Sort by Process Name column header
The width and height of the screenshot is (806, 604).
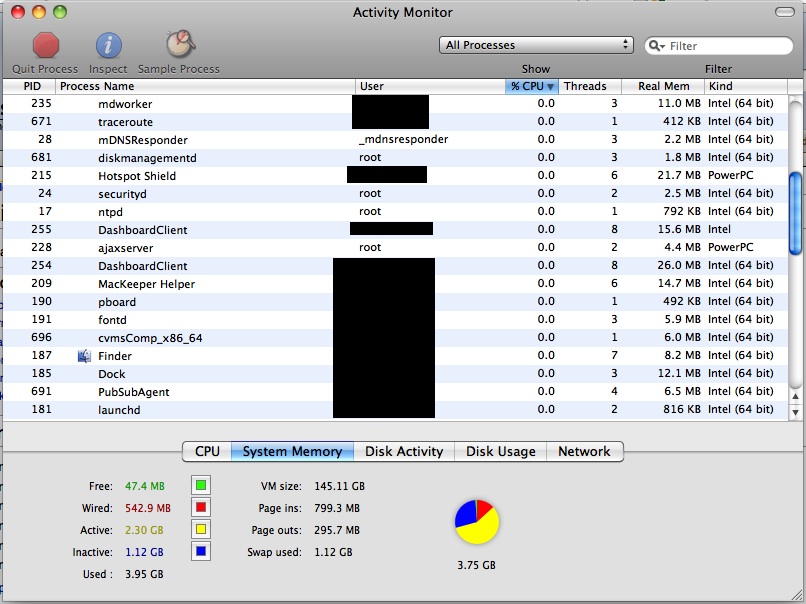205,86
